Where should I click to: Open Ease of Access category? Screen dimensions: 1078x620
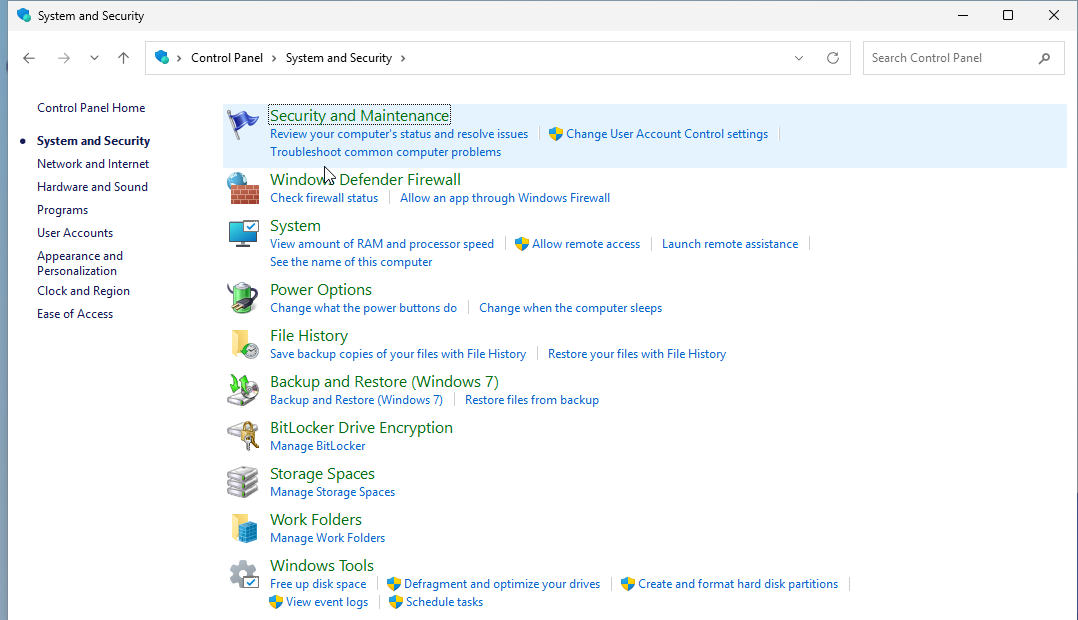click(75, 314)
